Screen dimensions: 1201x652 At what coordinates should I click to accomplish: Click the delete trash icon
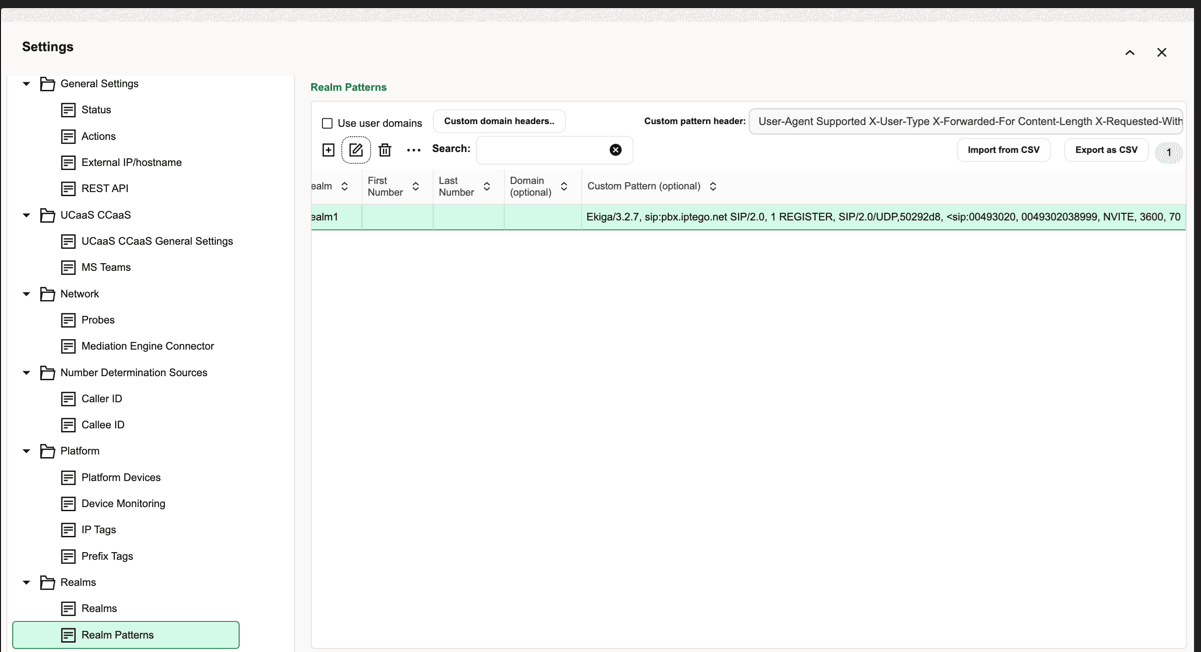click(x=385, y=149)
